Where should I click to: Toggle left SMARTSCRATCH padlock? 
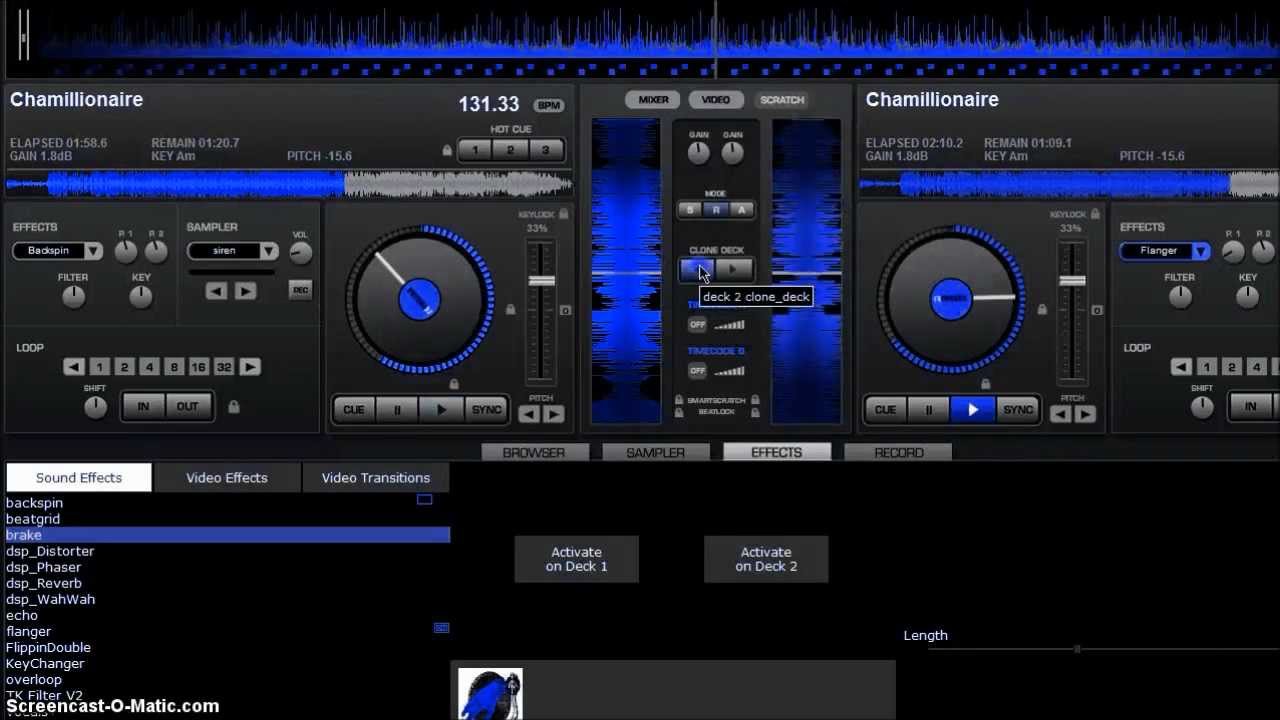tap(679, 400)
